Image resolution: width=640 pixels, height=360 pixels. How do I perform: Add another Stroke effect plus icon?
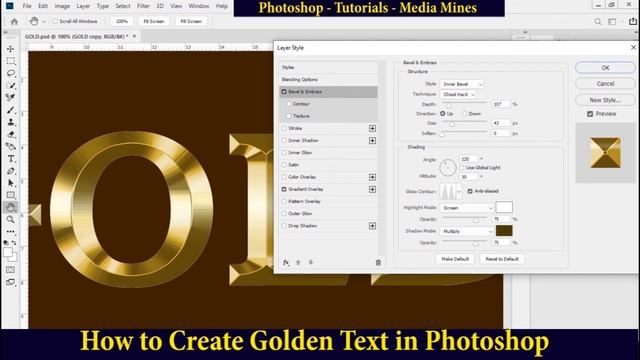pyautogui.click(x=372, y=128)
